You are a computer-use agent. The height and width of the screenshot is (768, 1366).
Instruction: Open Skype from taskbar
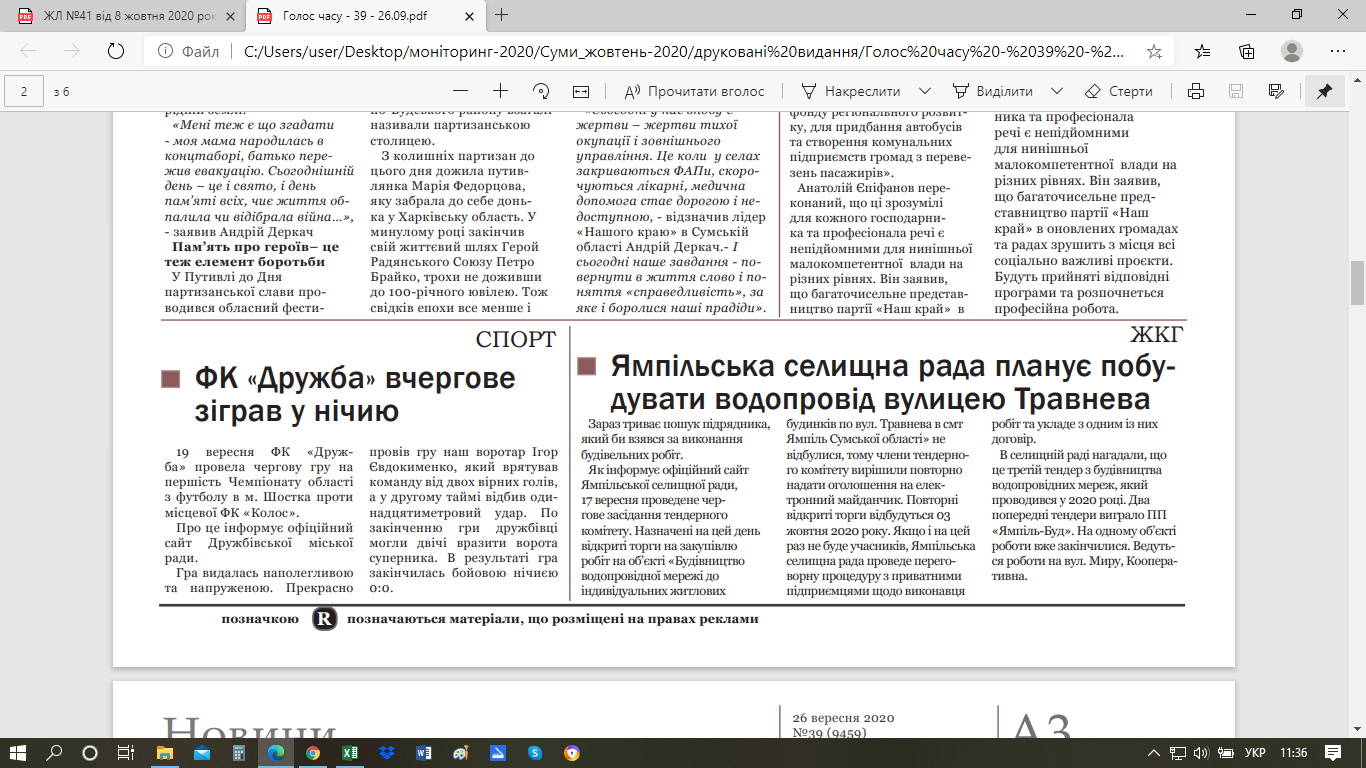point(535,752)
